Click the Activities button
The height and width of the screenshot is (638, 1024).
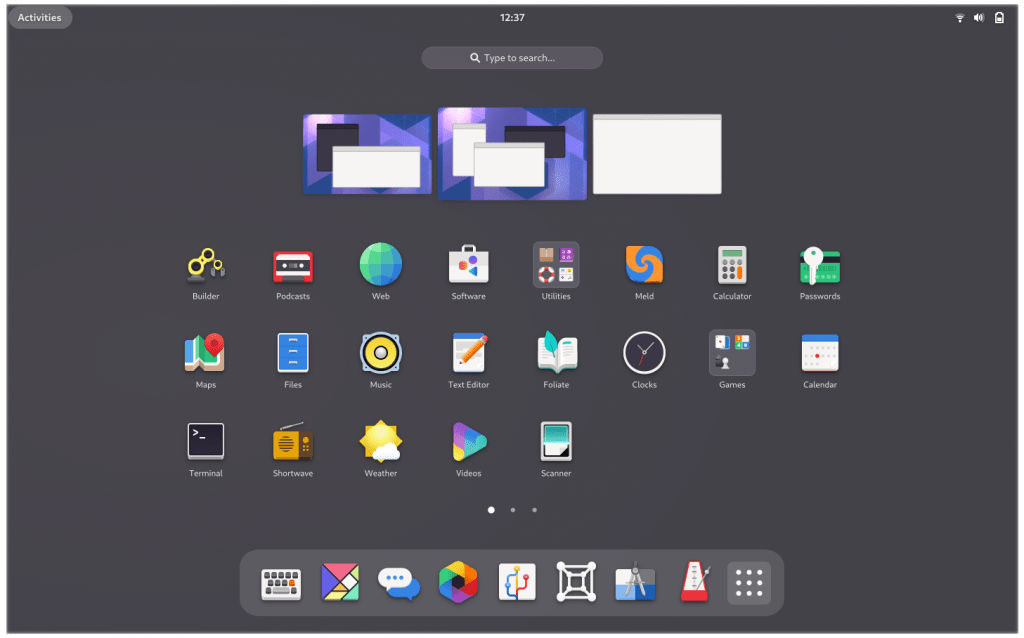pos(40,18)
